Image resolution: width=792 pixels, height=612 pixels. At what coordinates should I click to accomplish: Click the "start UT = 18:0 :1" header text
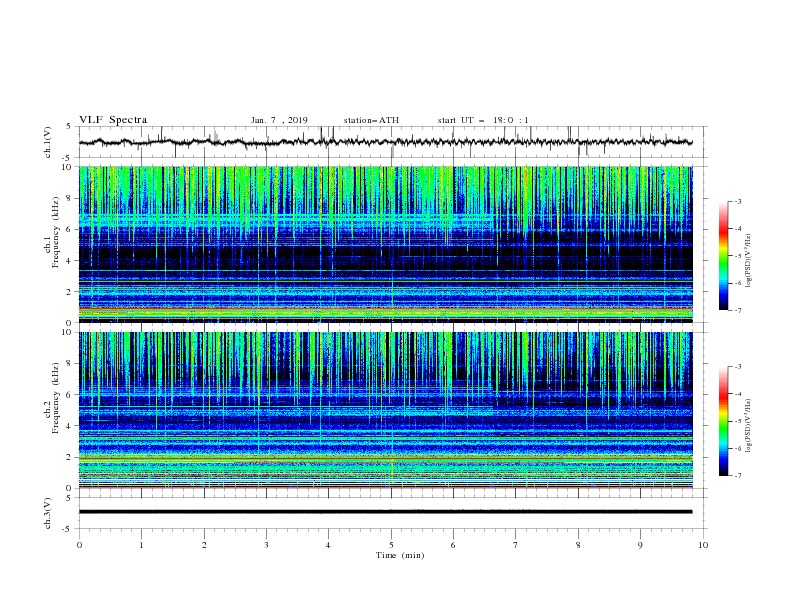483,120
